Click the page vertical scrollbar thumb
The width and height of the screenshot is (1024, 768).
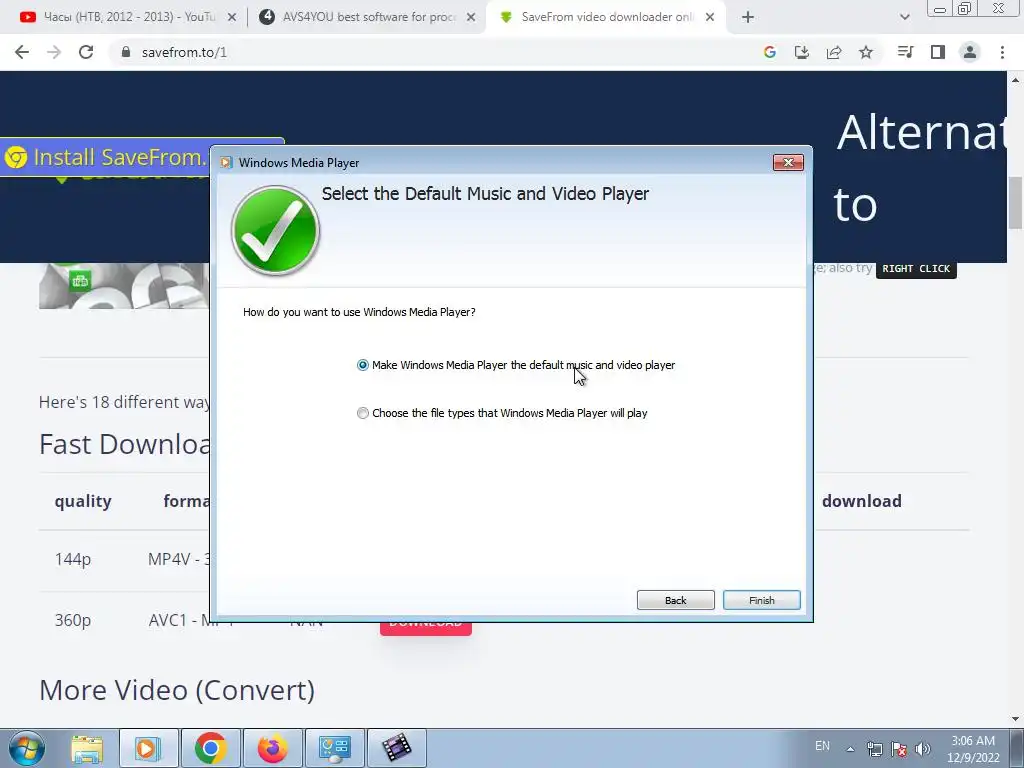[x=1016, y=203]
